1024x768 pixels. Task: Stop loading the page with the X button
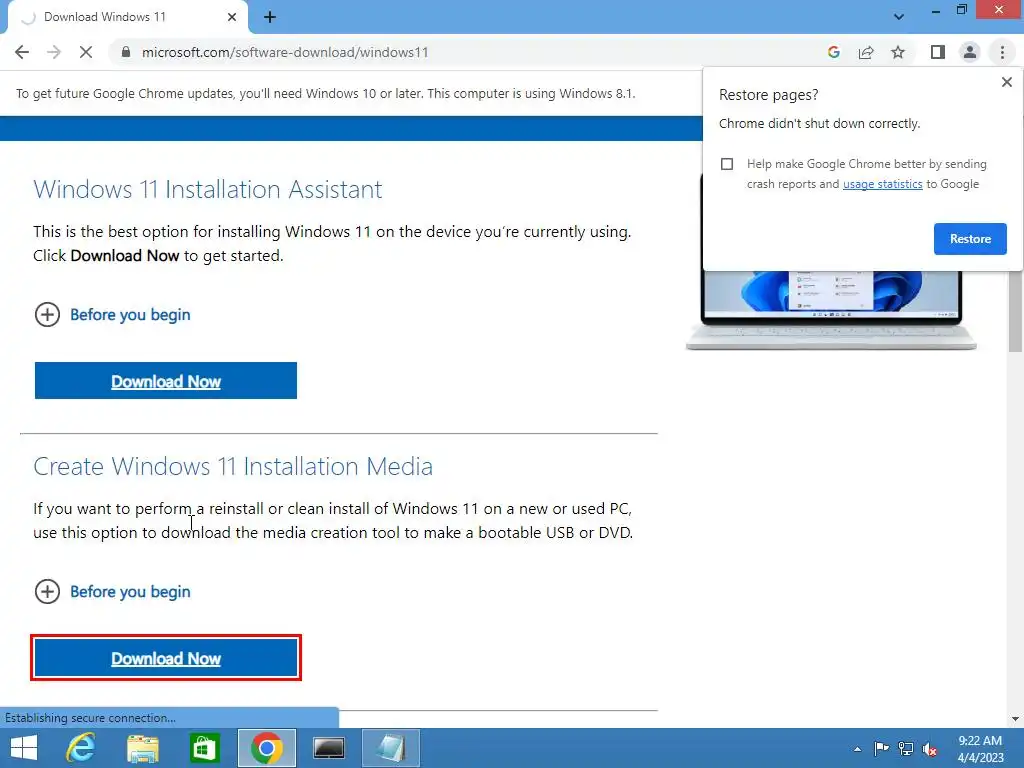[86, 52]
